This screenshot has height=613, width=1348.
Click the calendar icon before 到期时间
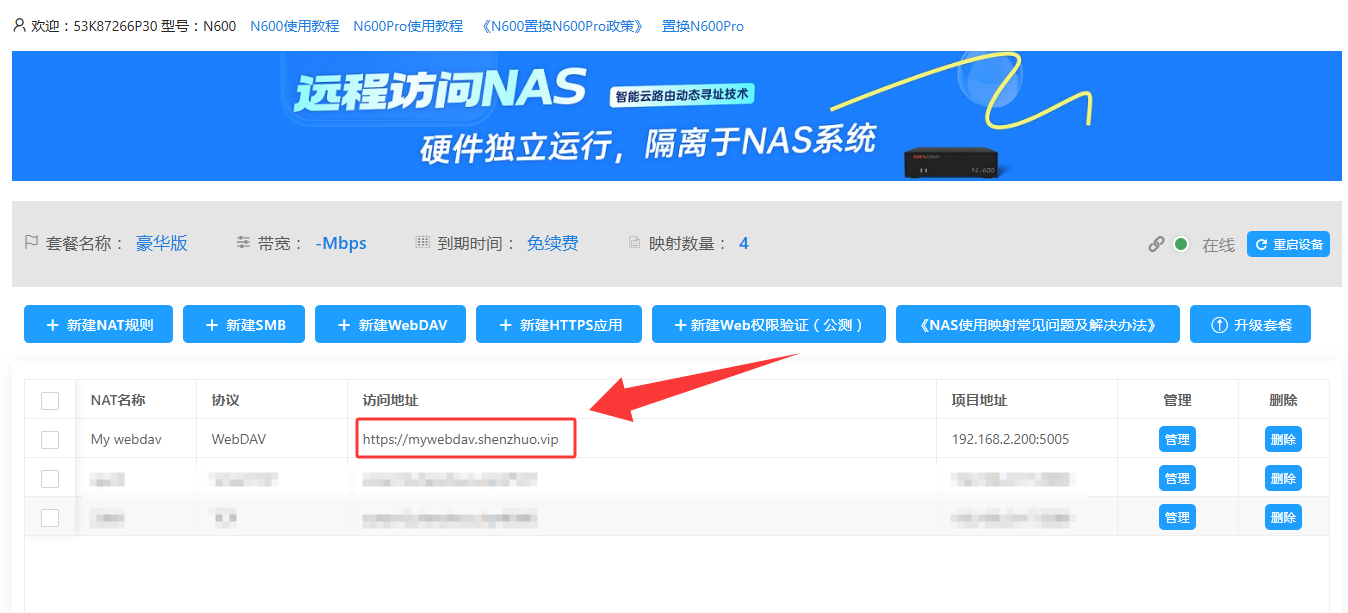click(x=422, y=243)
